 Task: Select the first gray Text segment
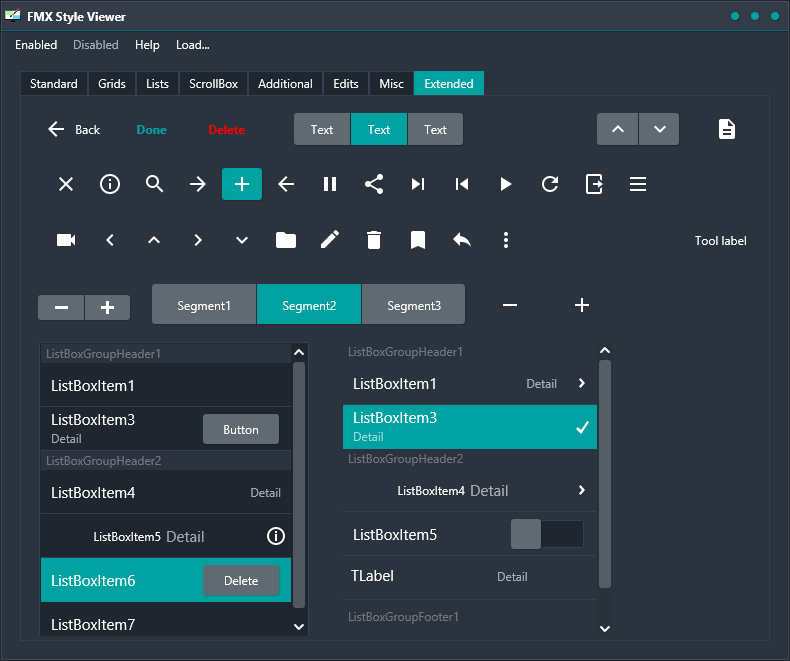click(x=322, y=129)
